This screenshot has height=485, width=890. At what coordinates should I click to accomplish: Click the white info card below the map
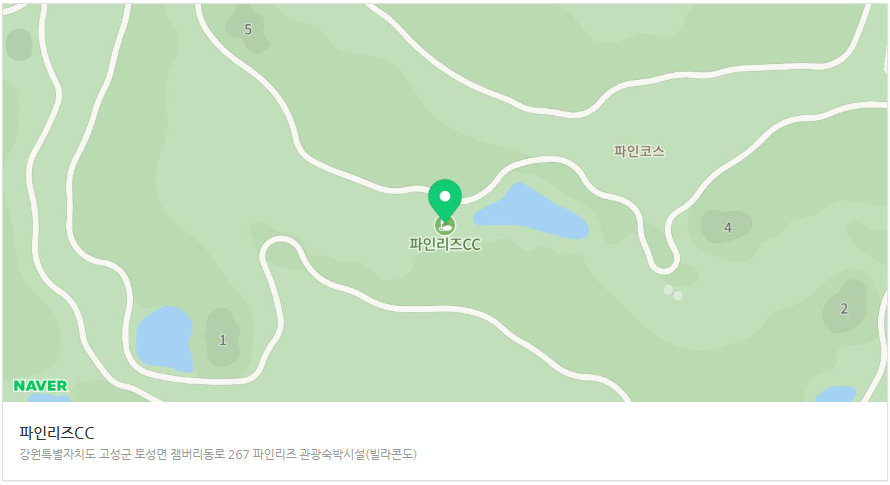(445, 441)
